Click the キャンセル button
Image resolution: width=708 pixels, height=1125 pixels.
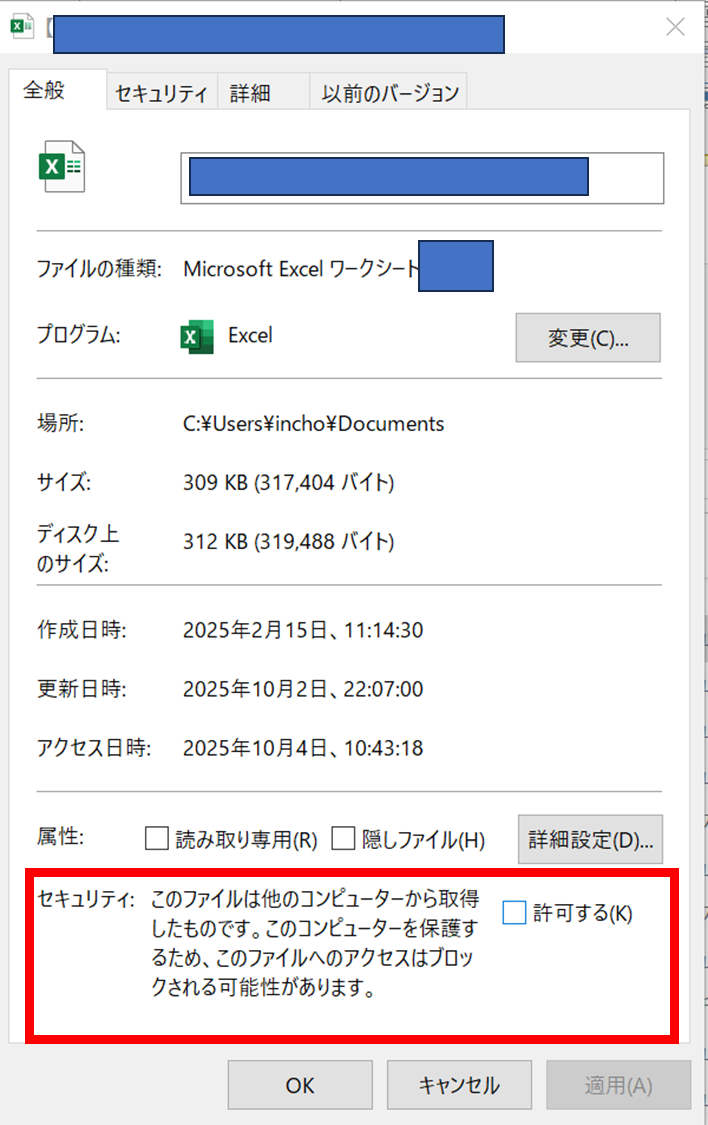click(x=459, y=1085)
